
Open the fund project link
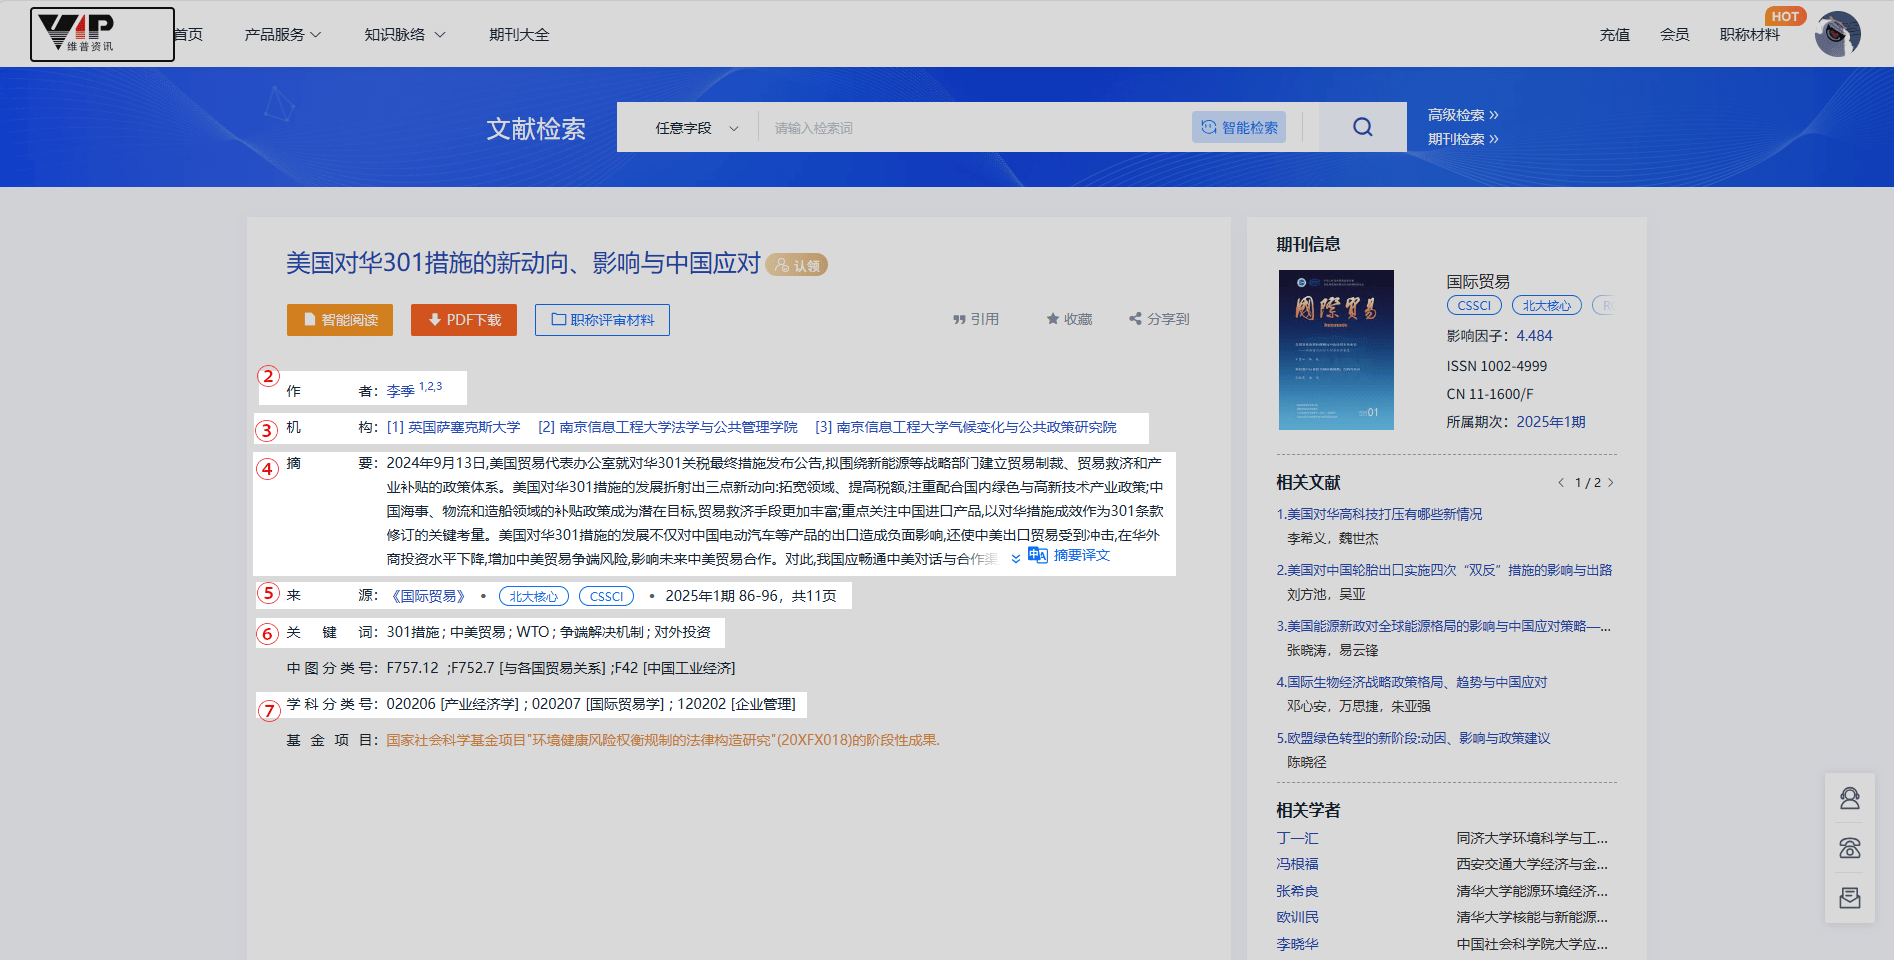[x=663, y=740]
